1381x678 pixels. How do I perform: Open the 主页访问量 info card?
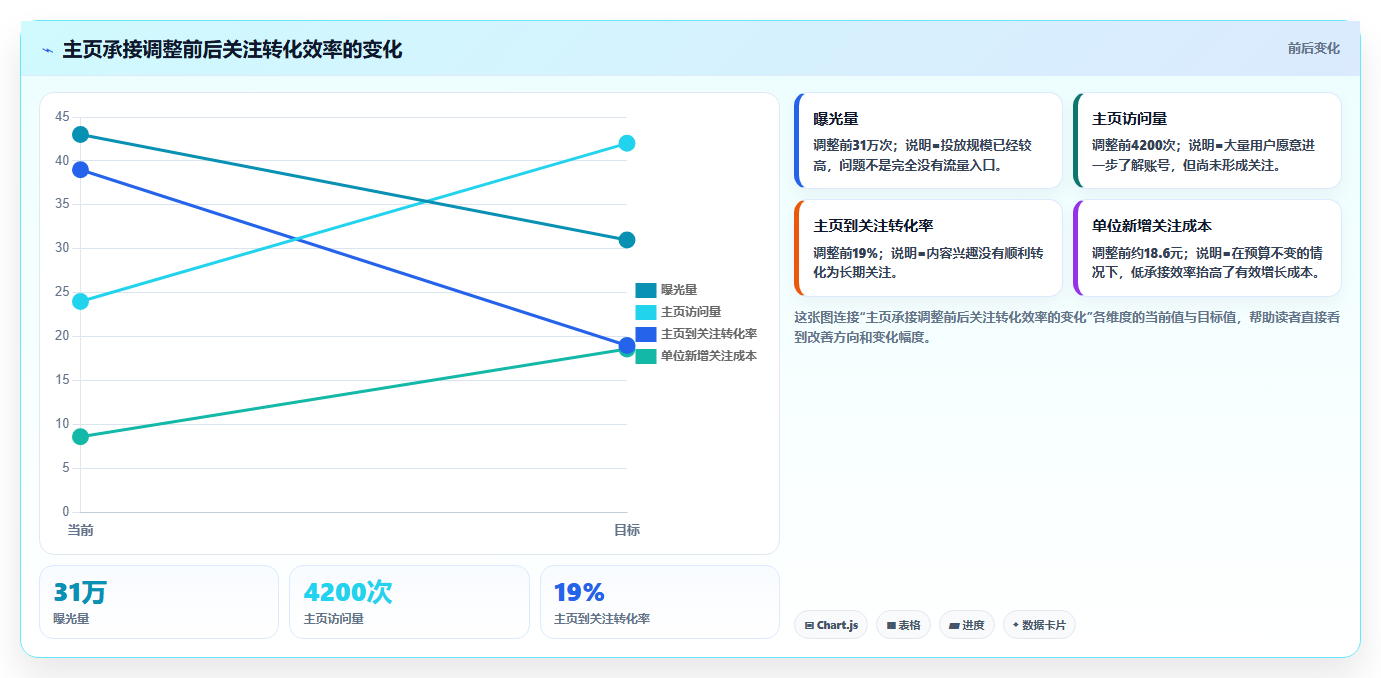click(1207, 141)
